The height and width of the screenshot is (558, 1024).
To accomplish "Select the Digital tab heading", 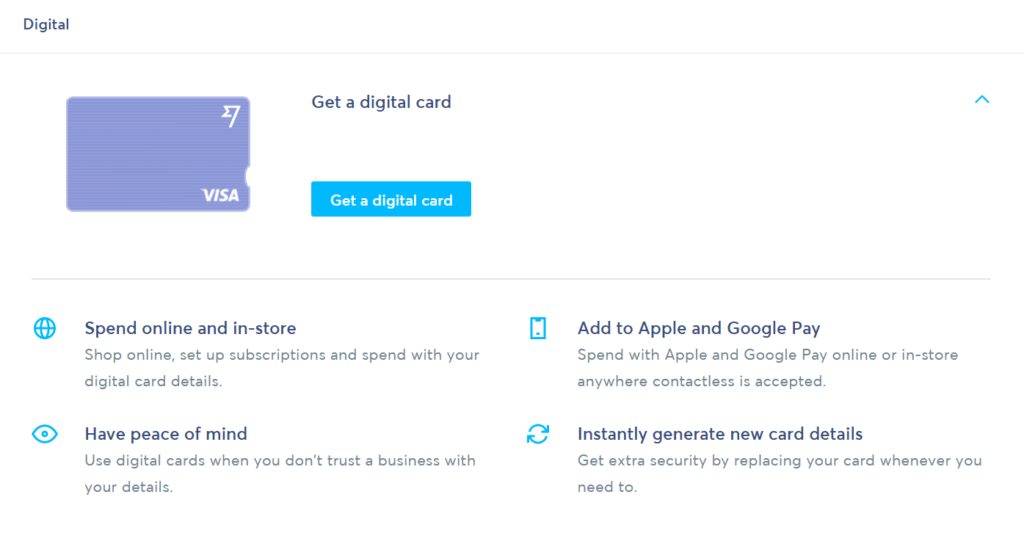I will [46, 24].
